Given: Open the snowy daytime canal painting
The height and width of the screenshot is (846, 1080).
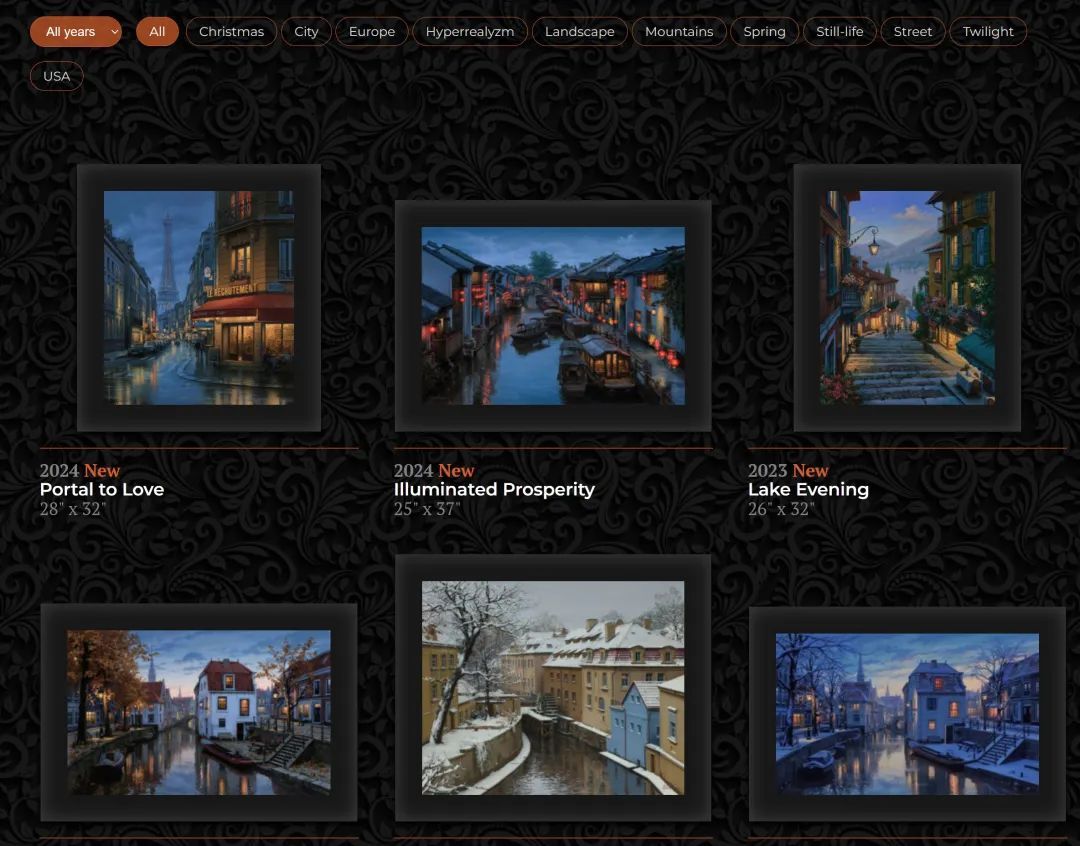Looking at the screenshot, I should 553,688.
